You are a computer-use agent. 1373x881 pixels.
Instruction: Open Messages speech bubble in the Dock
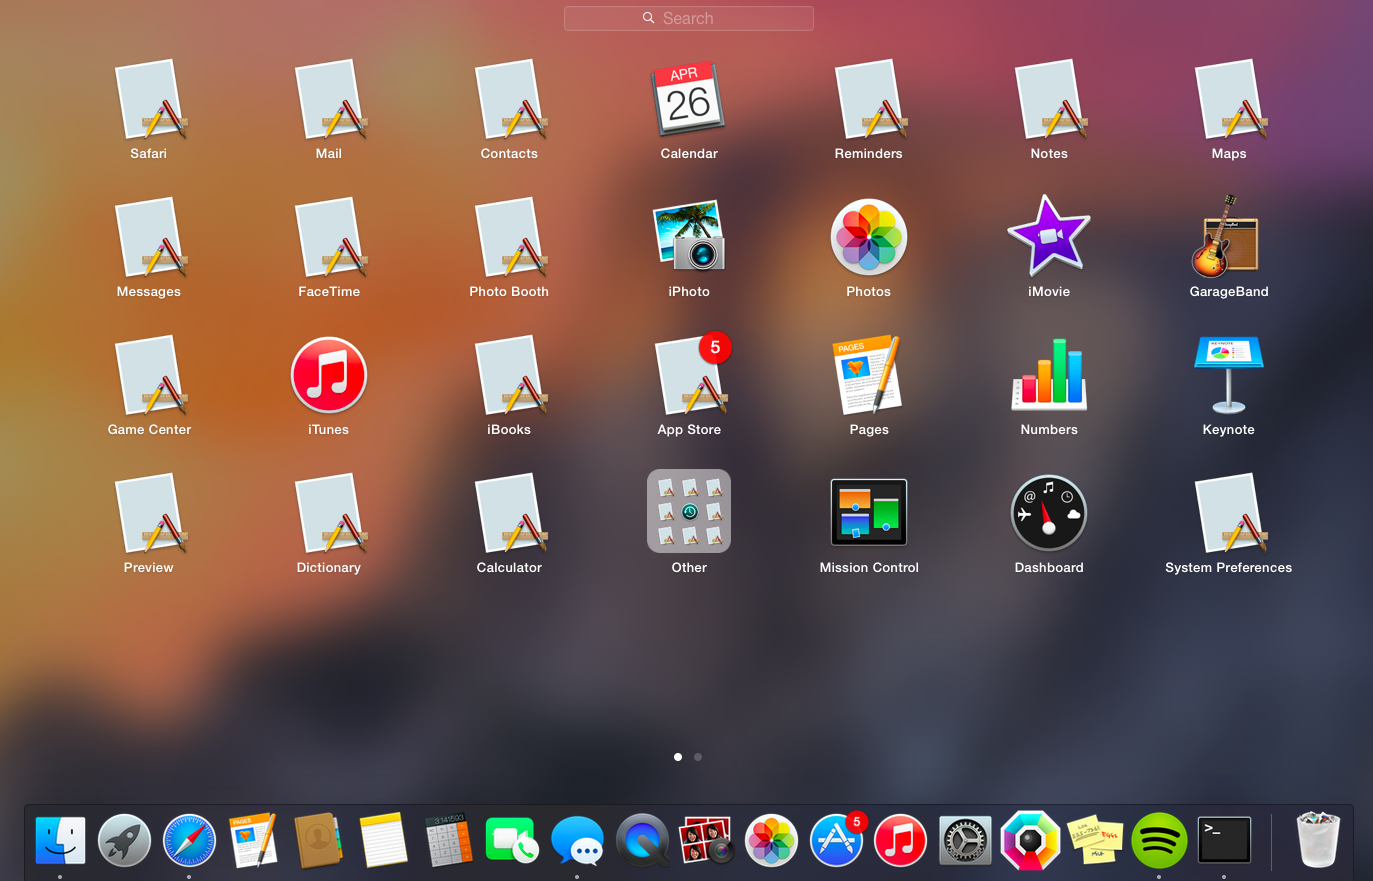(578, 840)
